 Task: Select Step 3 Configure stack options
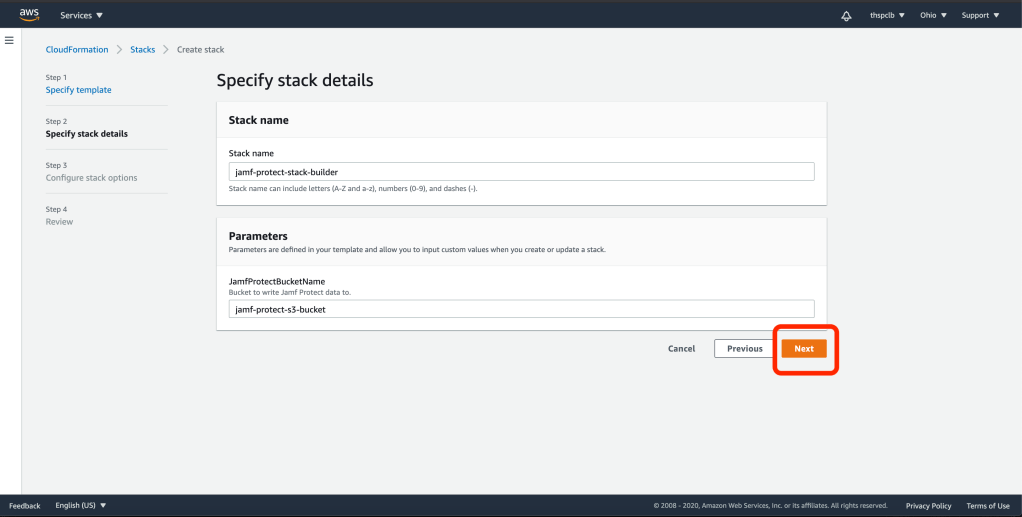pos(92,178)
